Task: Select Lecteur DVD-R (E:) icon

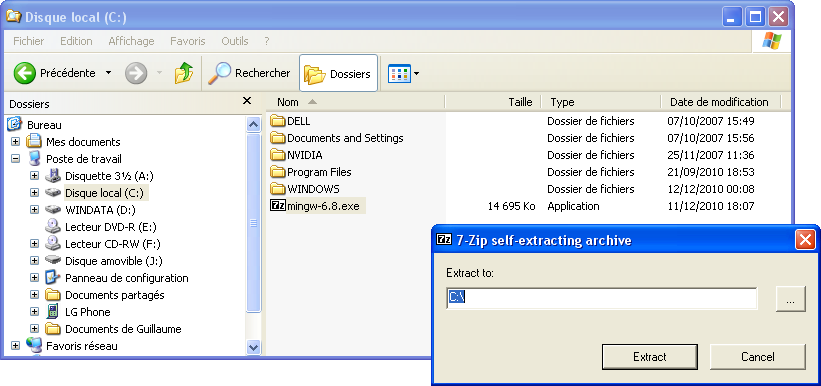Action: tap(53, 226)
